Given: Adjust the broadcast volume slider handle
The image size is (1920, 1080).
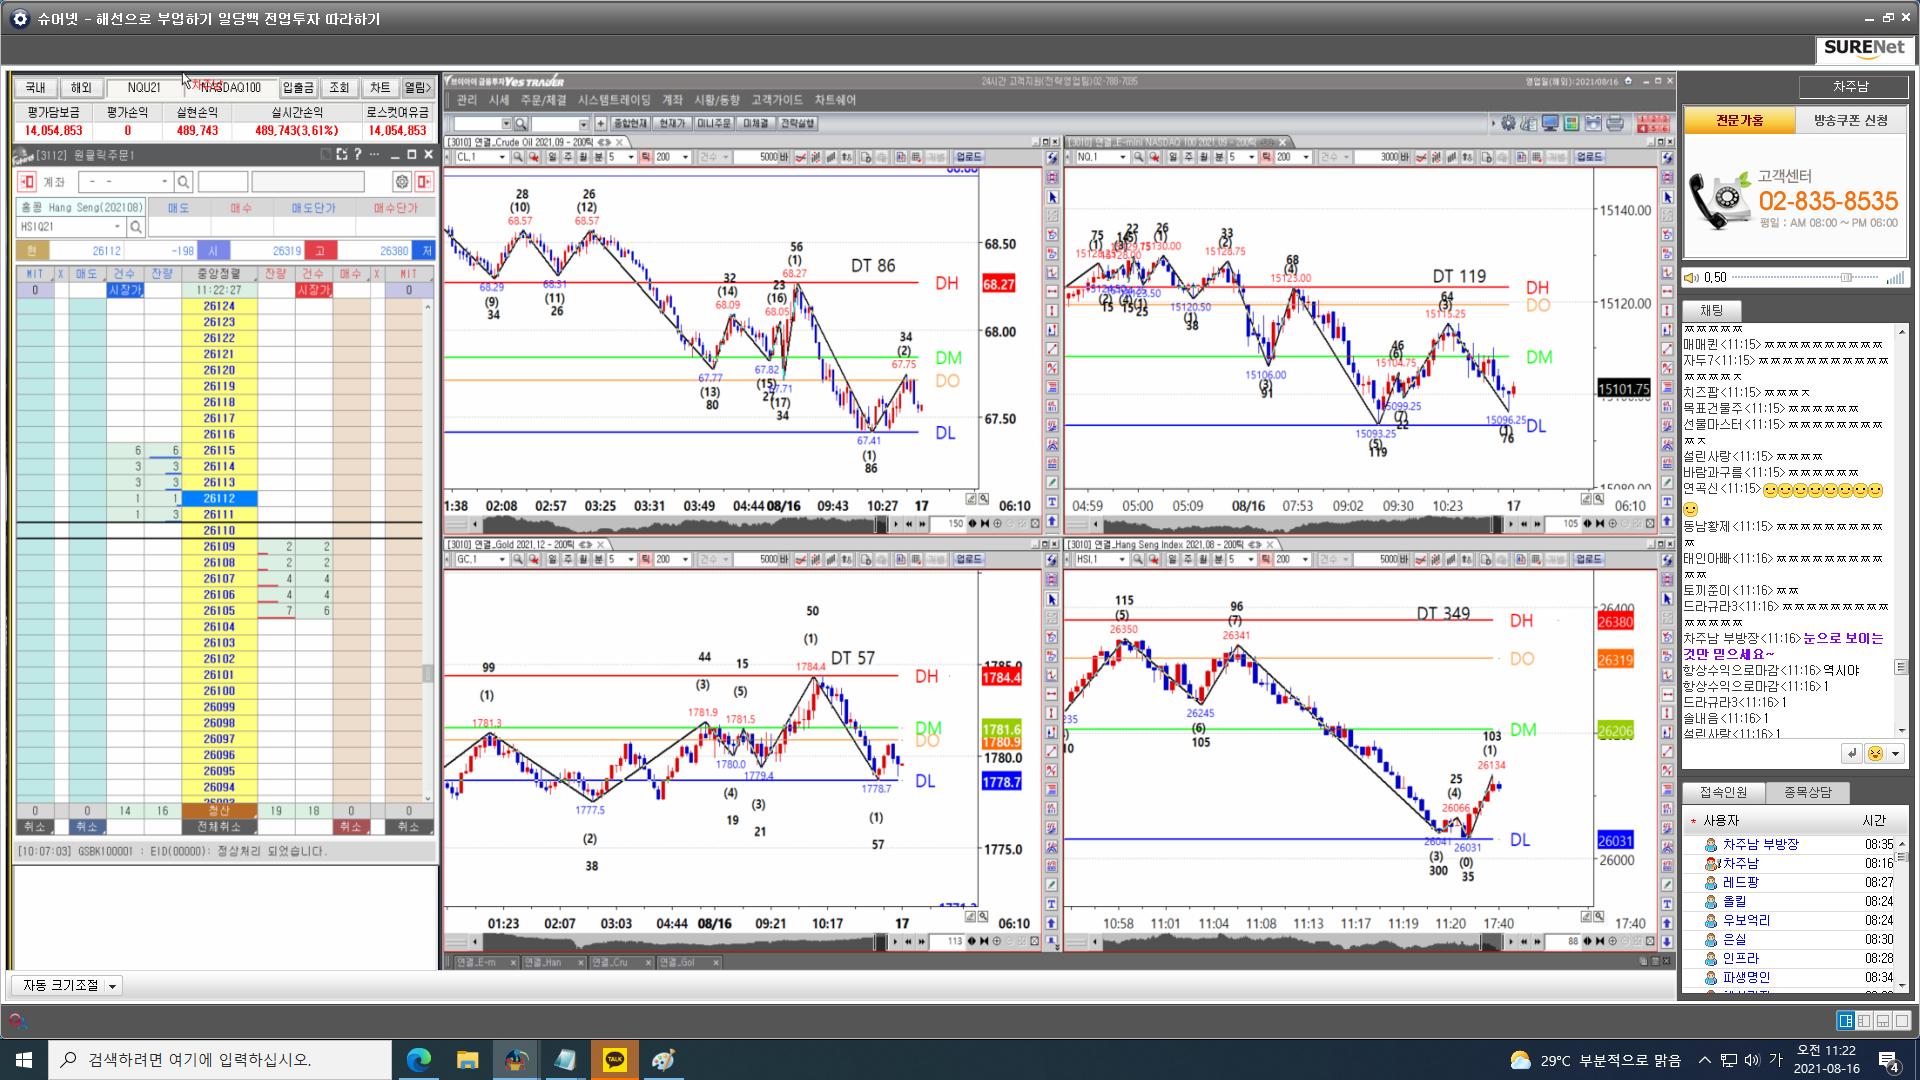Looking at the screenshot, I should tap(1846, 278).
